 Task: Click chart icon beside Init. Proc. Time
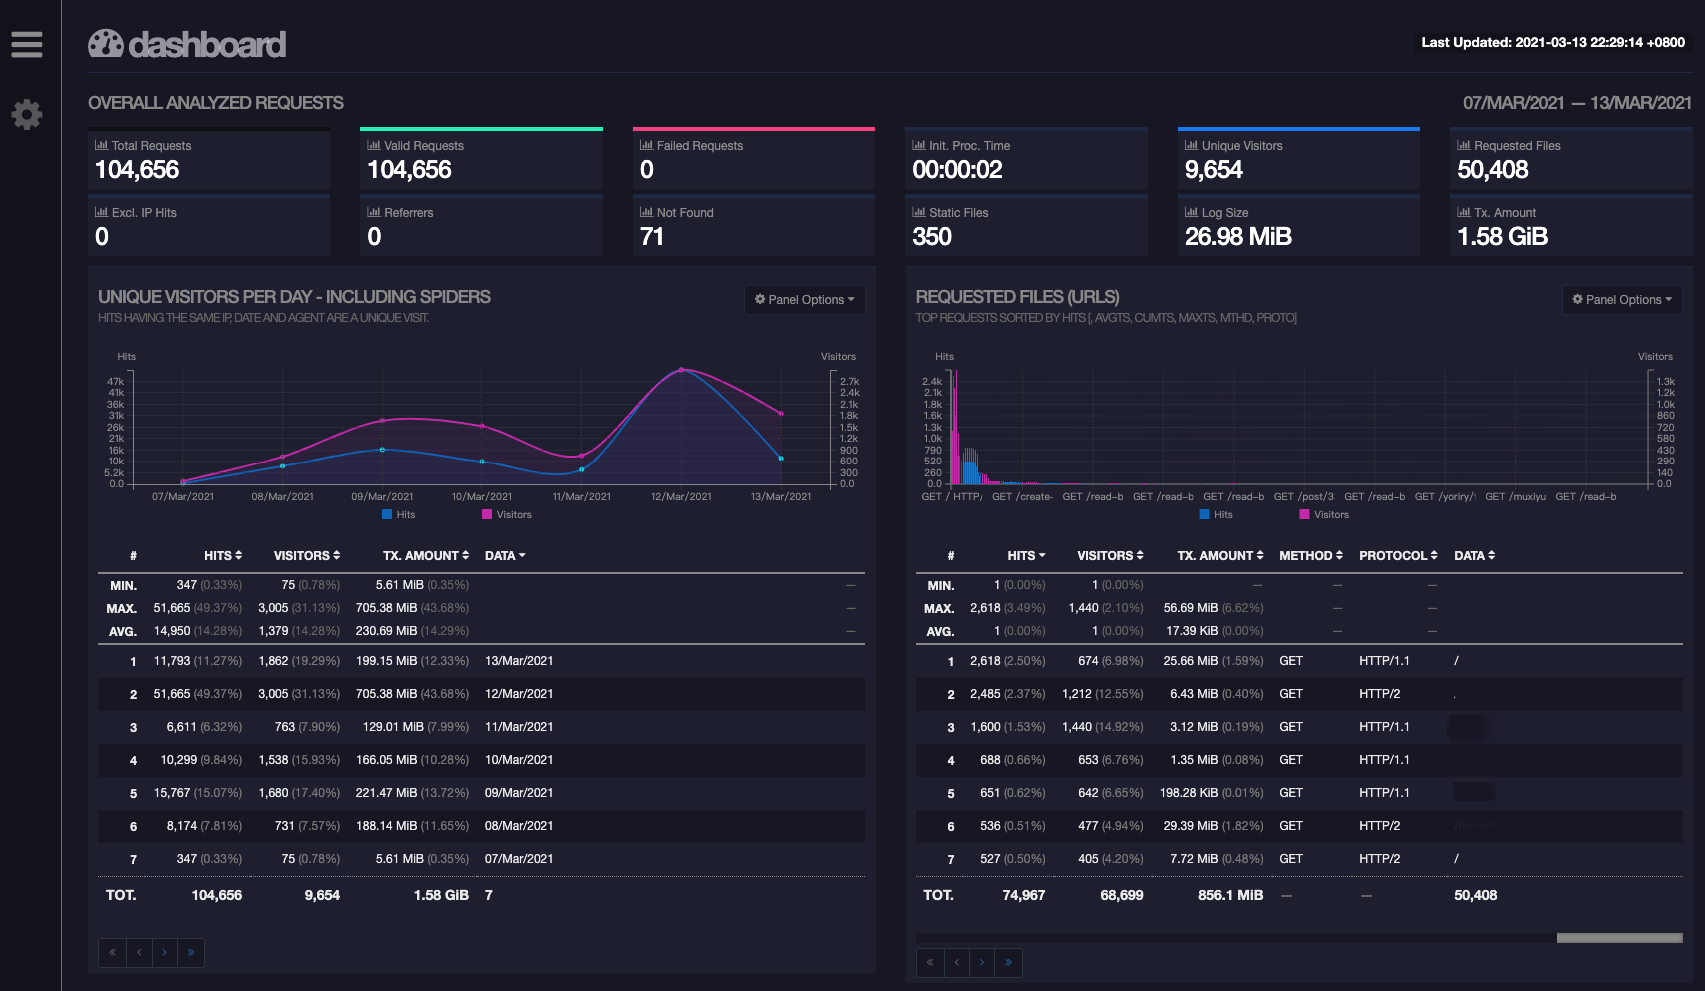pos(919,145)
